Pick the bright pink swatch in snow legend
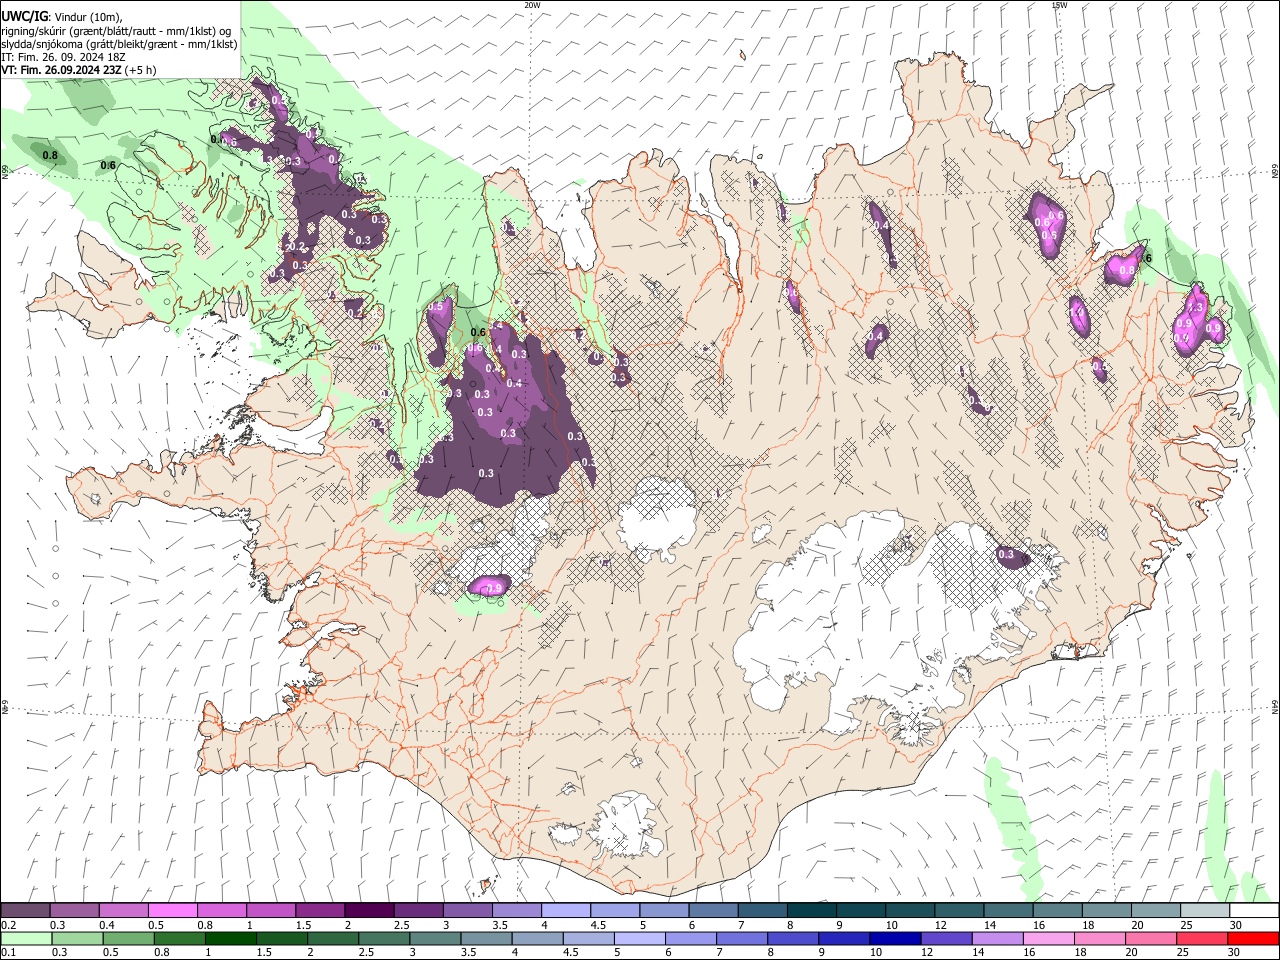The width and height of the screenshot is (1280, 960). point(172,911)
